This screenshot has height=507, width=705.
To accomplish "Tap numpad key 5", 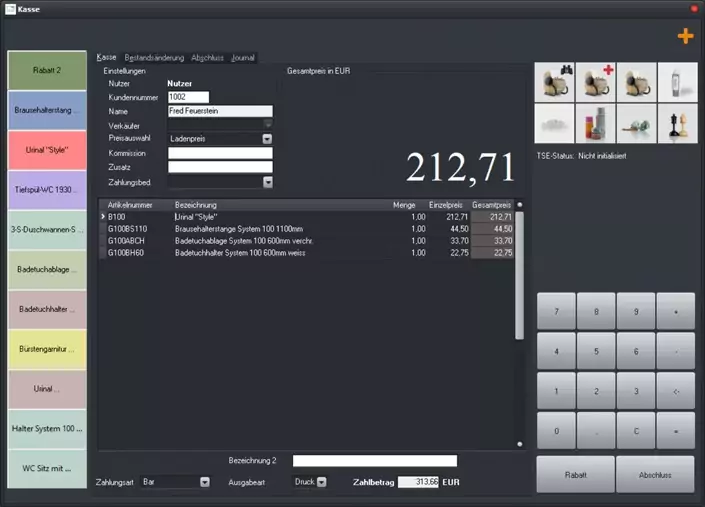I will 596,351.
